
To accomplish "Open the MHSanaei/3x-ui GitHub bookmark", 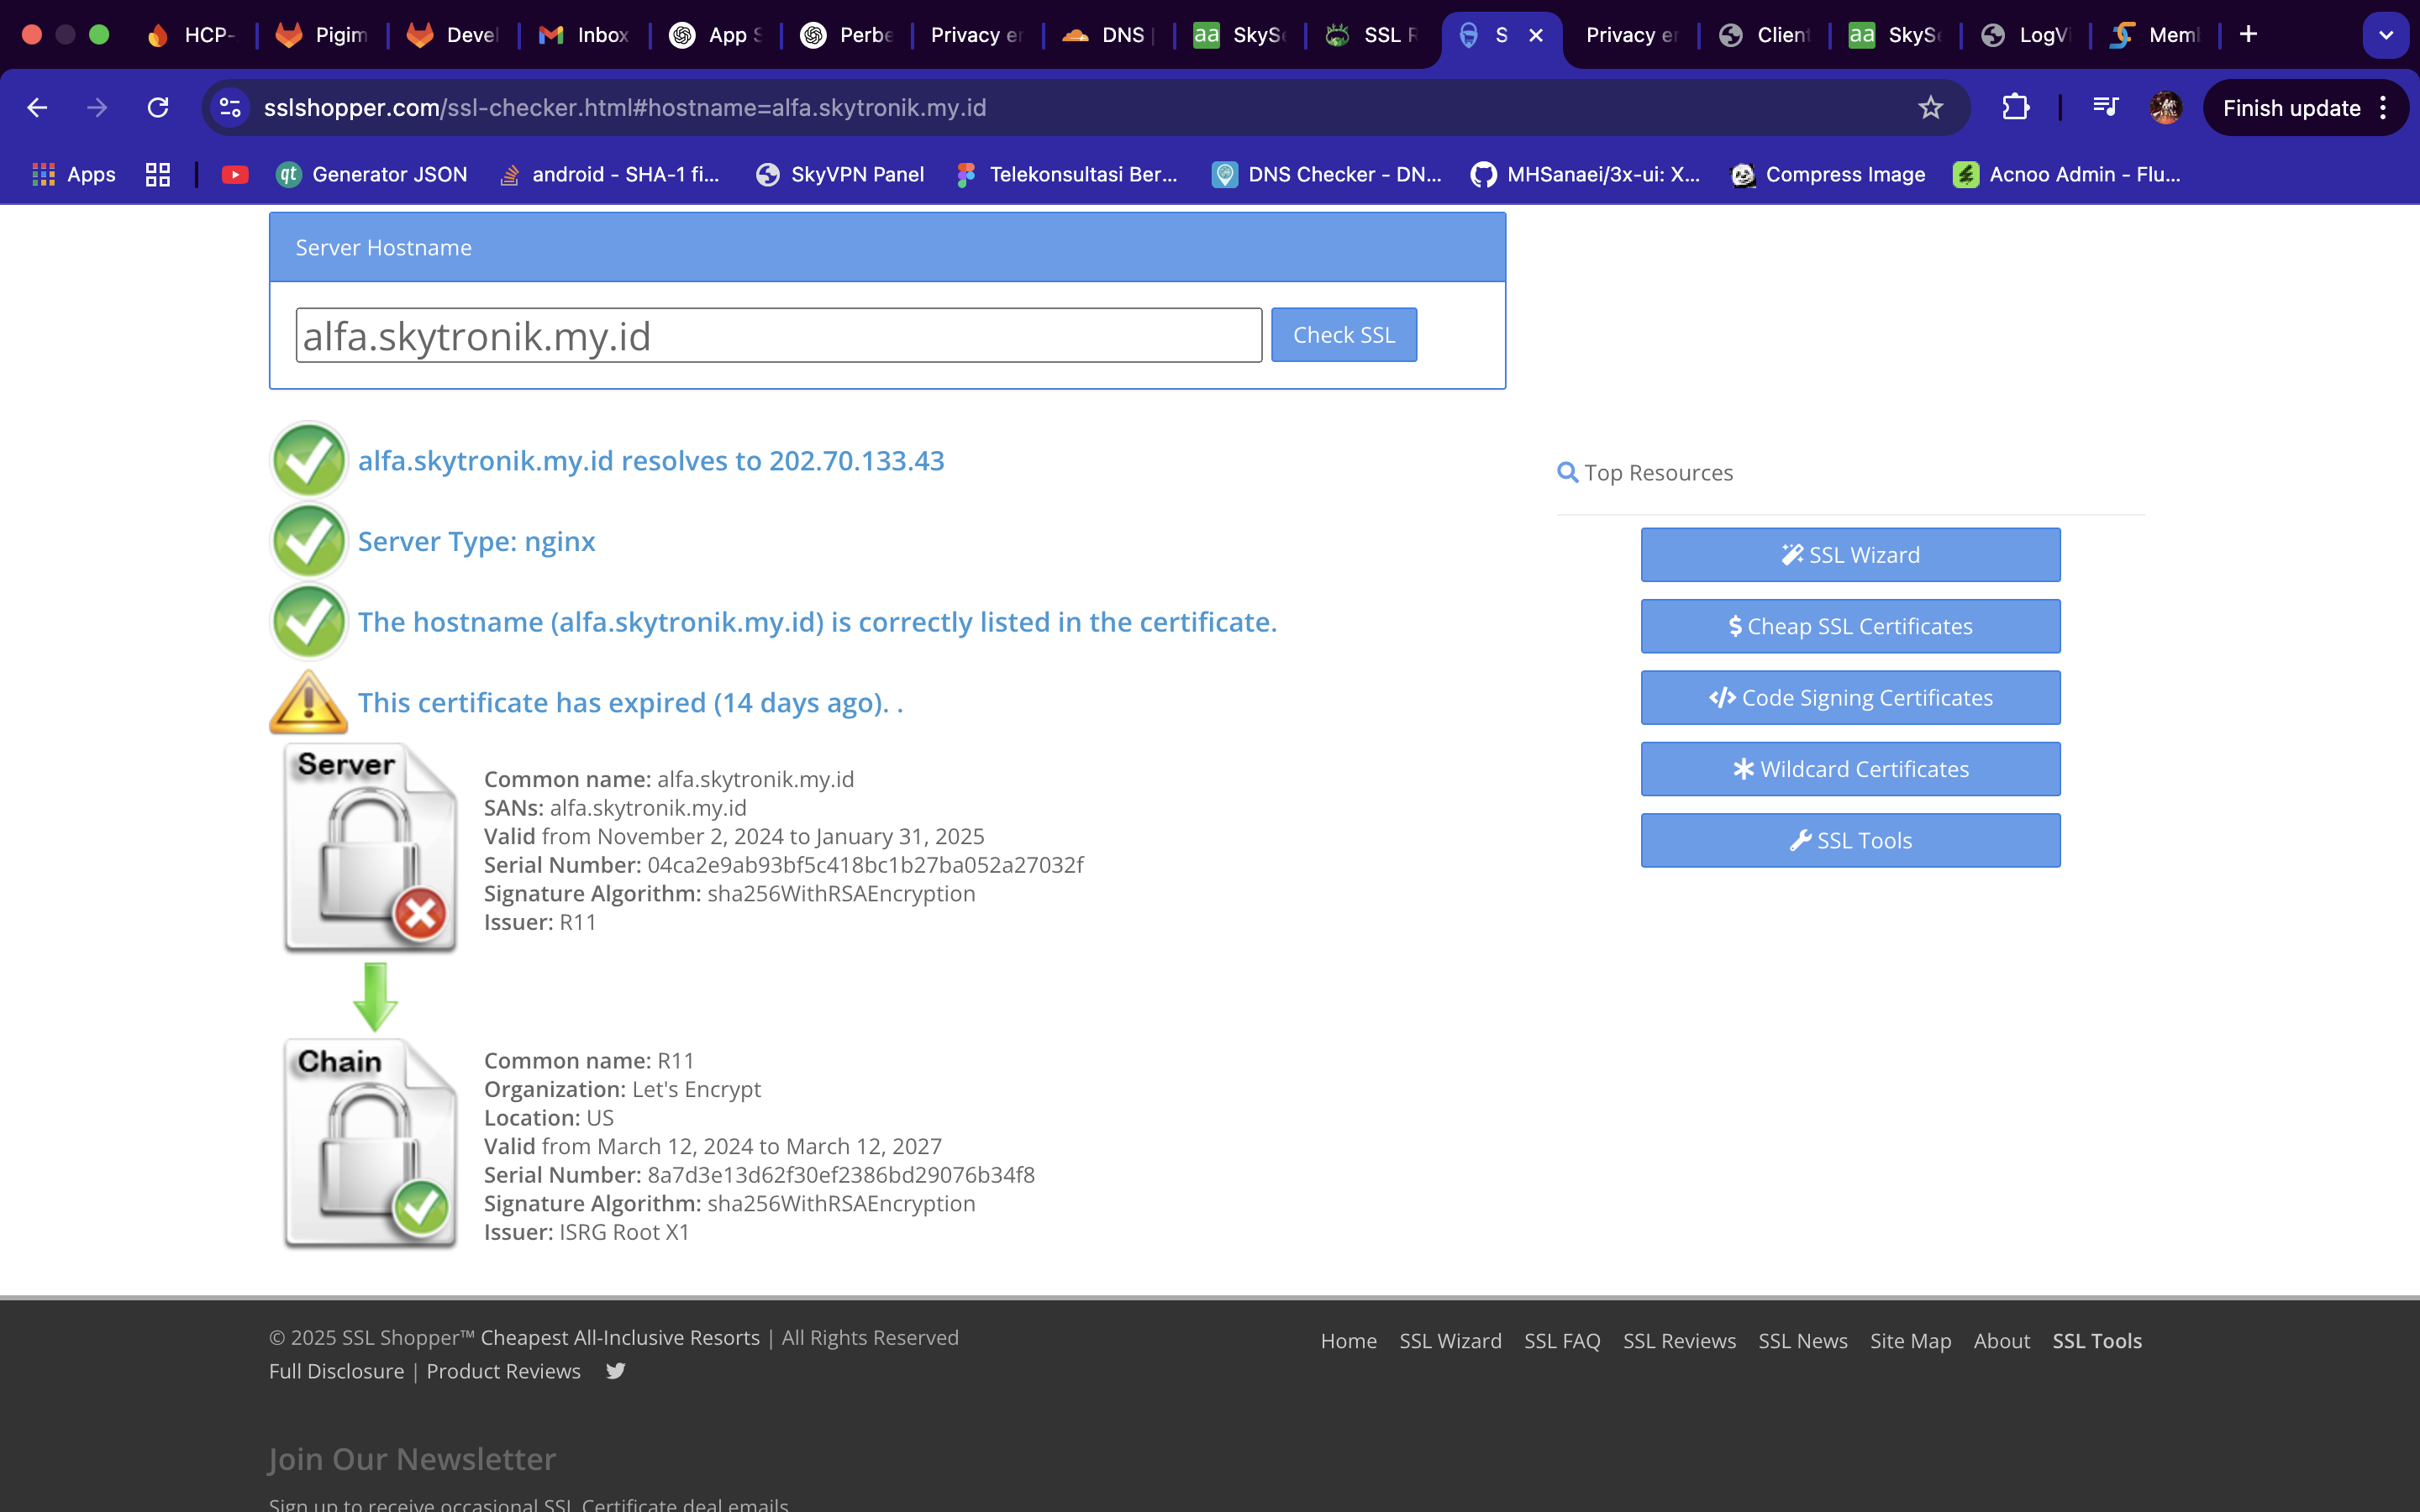I will [x=1585, y=175].
